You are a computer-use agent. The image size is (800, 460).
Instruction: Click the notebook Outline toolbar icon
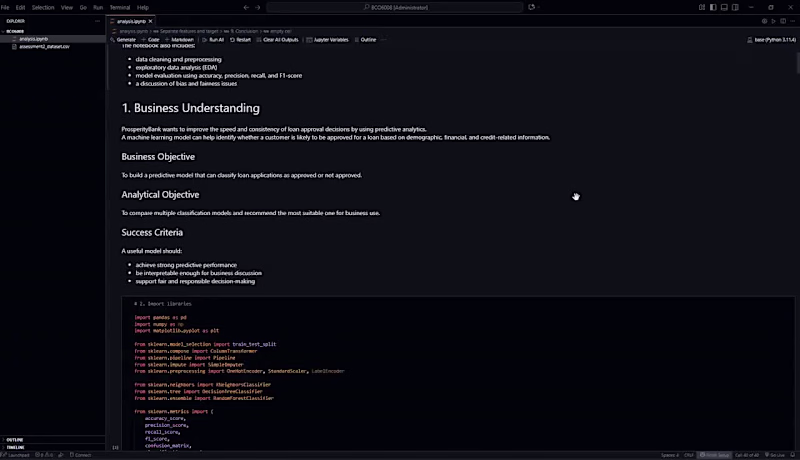365,40
